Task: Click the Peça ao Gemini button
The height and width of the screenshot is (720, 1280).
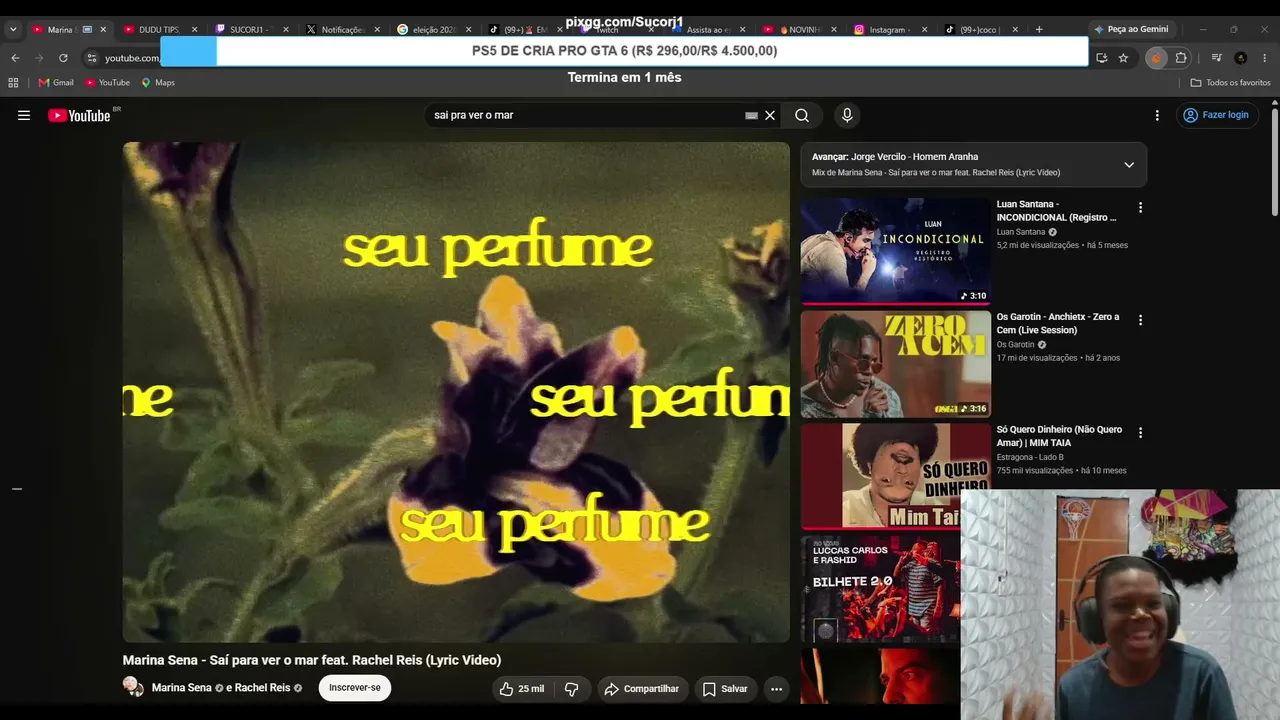Action: 1131,29
